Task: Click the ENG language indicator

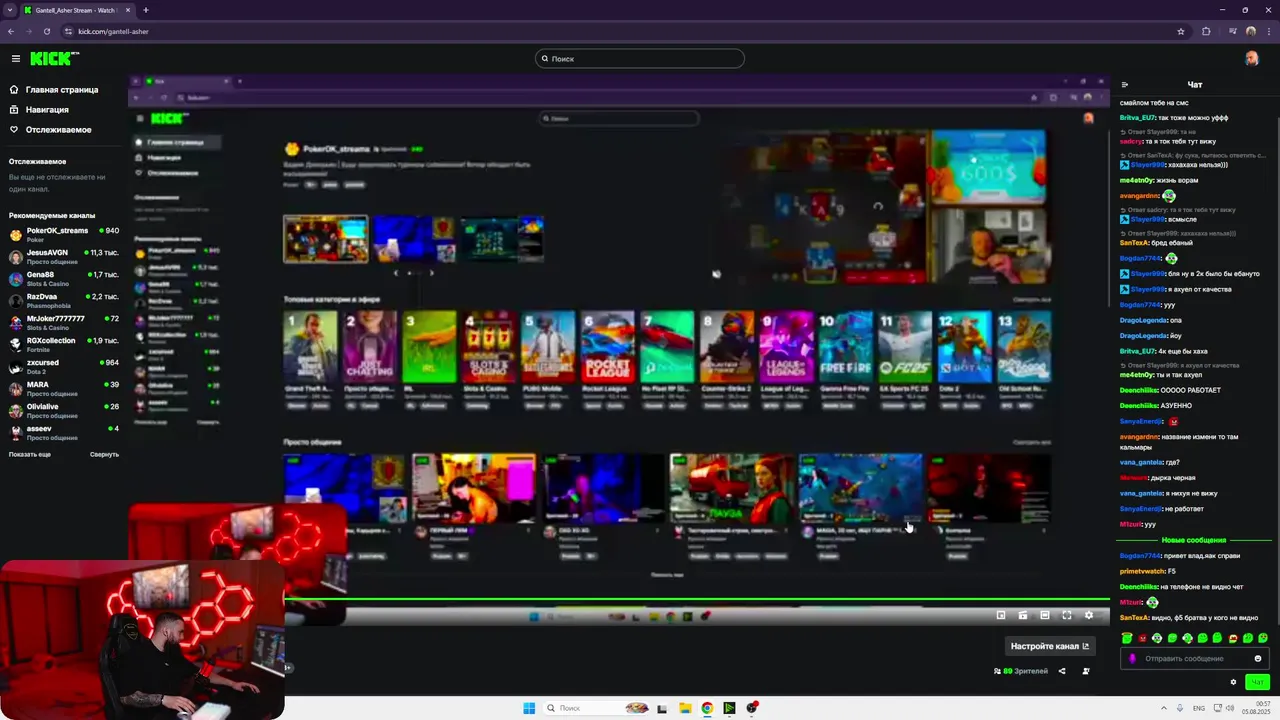Action: pos(1199,708)
